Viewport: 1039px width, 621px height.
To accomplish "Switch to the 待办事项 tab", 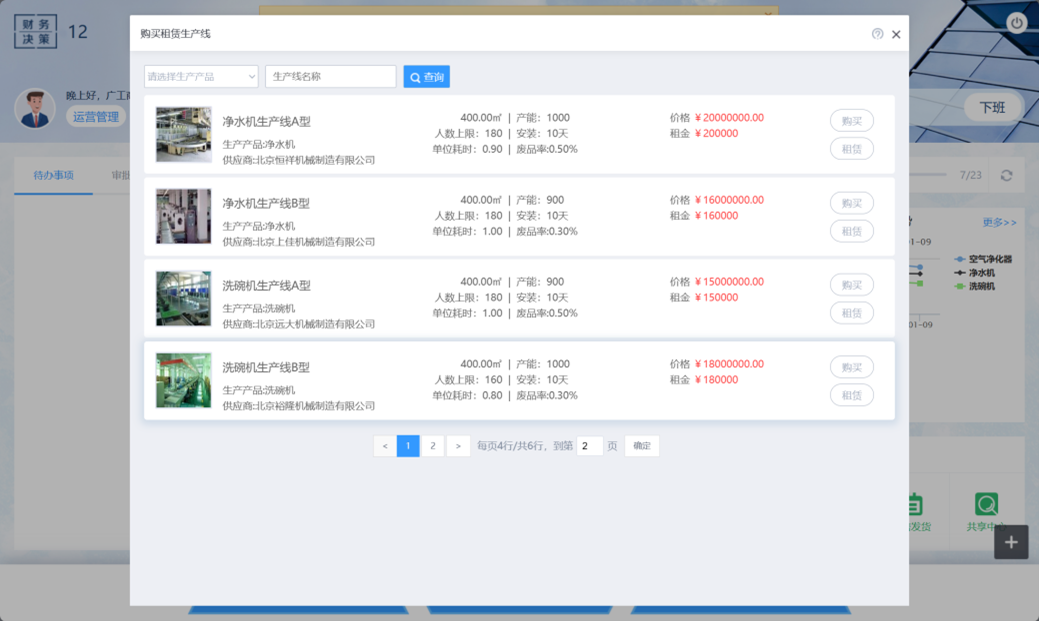I will (x=54, y=175).
